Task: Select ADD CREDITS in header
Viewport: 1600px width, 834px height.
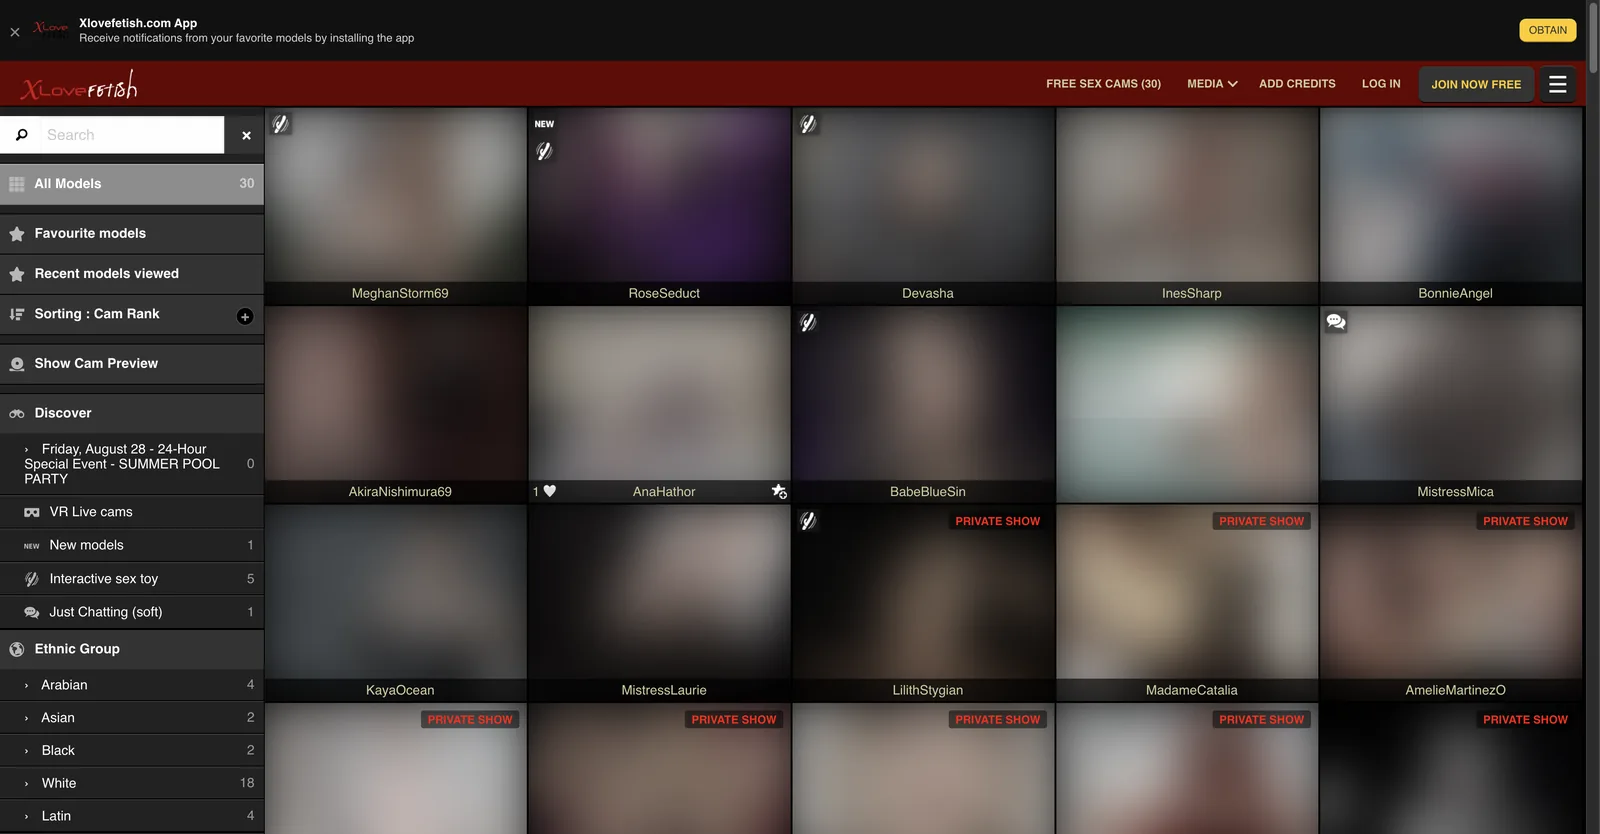Action: pos(1297,84)
